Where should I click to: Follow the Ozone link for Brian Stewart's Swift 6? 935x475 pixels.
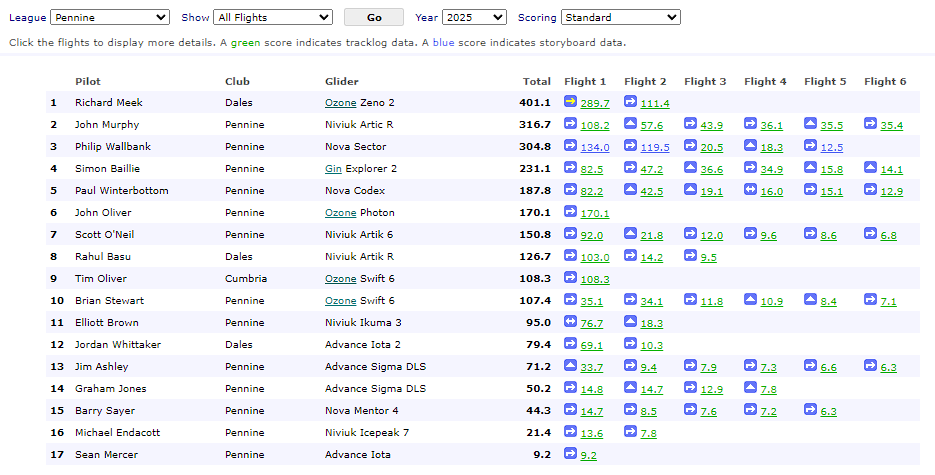tap(340, 301)
